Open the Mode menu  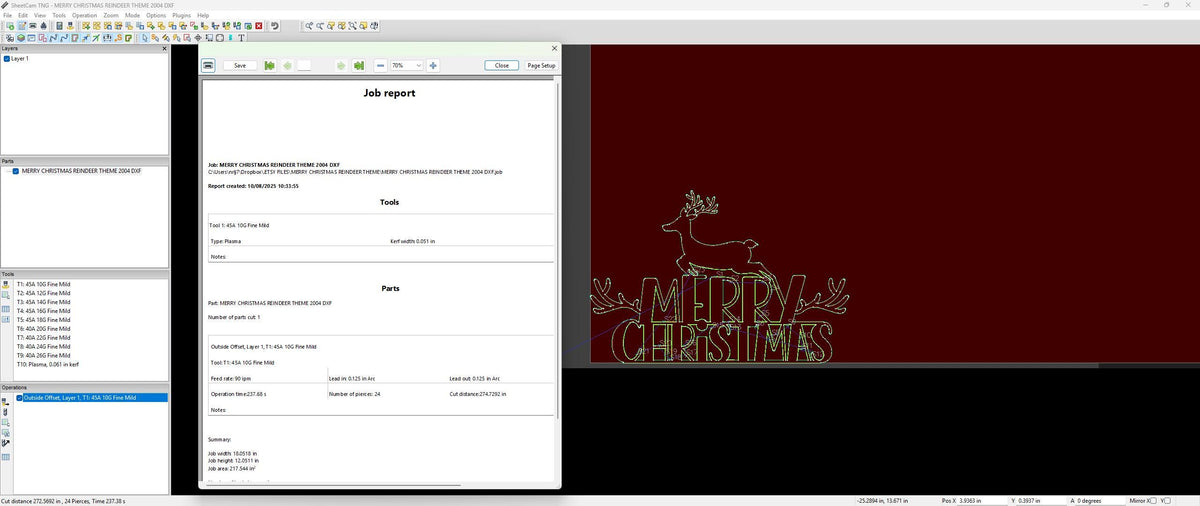132,16
